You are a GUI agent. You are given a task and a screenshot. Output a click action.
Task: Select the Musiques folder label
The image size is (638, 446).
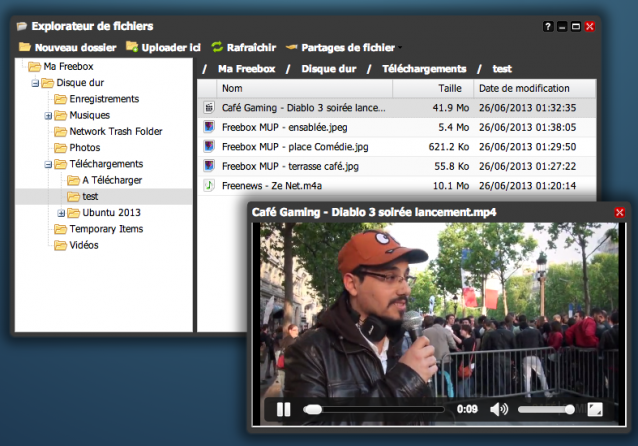[x=90, y=115]
